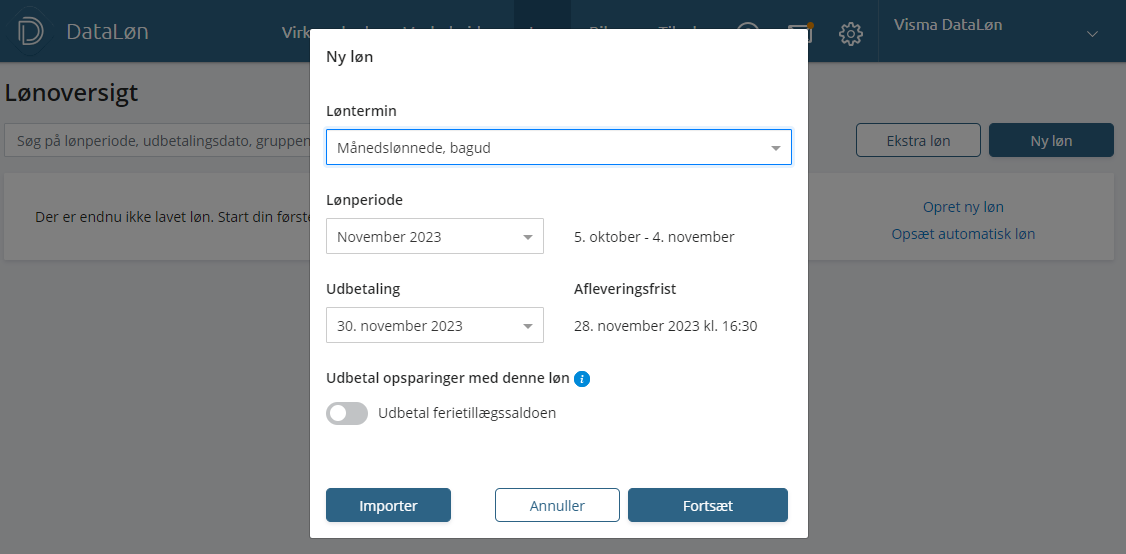
Task: Expand the account menu chevron arrow
Action: point(1092,34)
